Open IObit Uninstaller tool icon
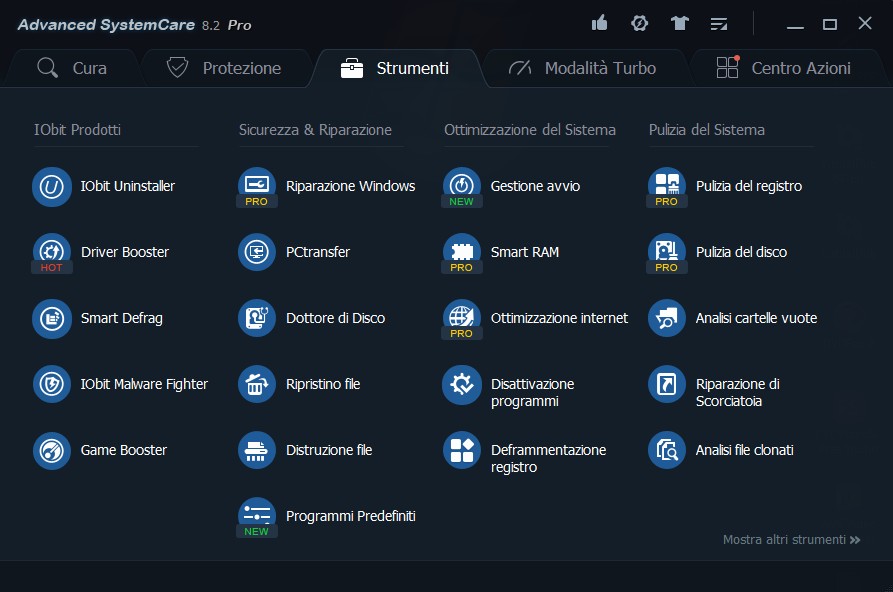Viewport: 893px width, 592px height. click(52, 186)
